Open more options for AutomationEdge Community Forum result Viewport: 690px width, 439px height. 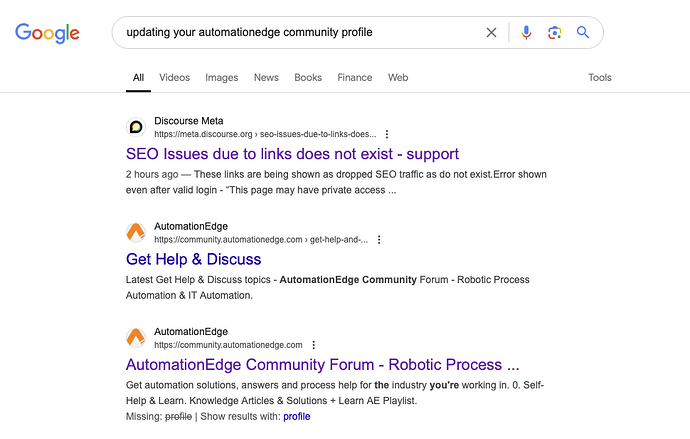tap(314, 345)
